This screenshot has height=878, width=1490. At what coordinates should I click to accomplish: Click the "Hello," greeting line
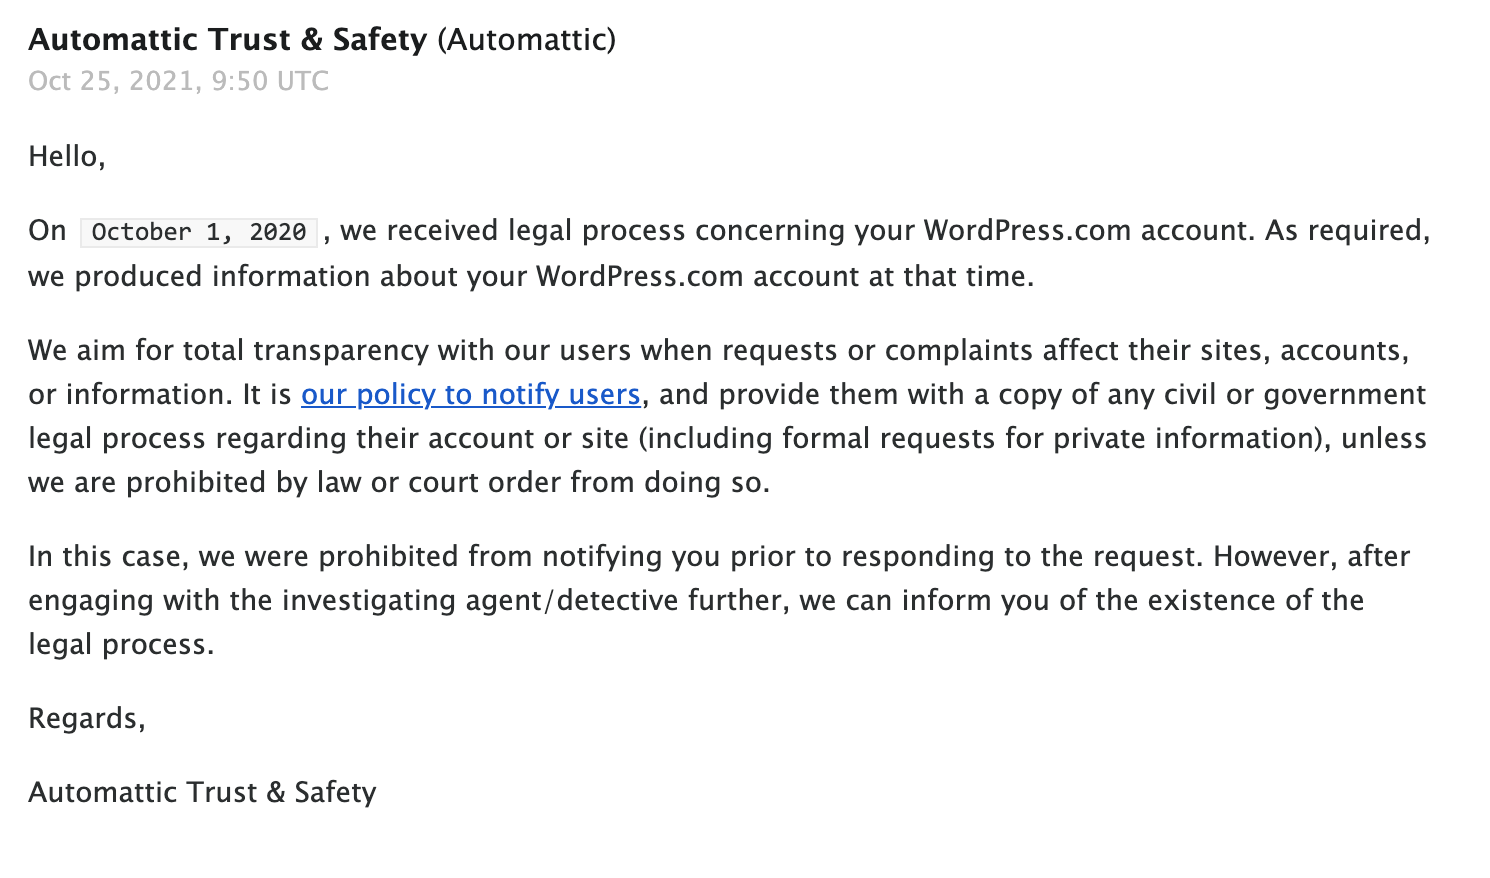(66, 157)
